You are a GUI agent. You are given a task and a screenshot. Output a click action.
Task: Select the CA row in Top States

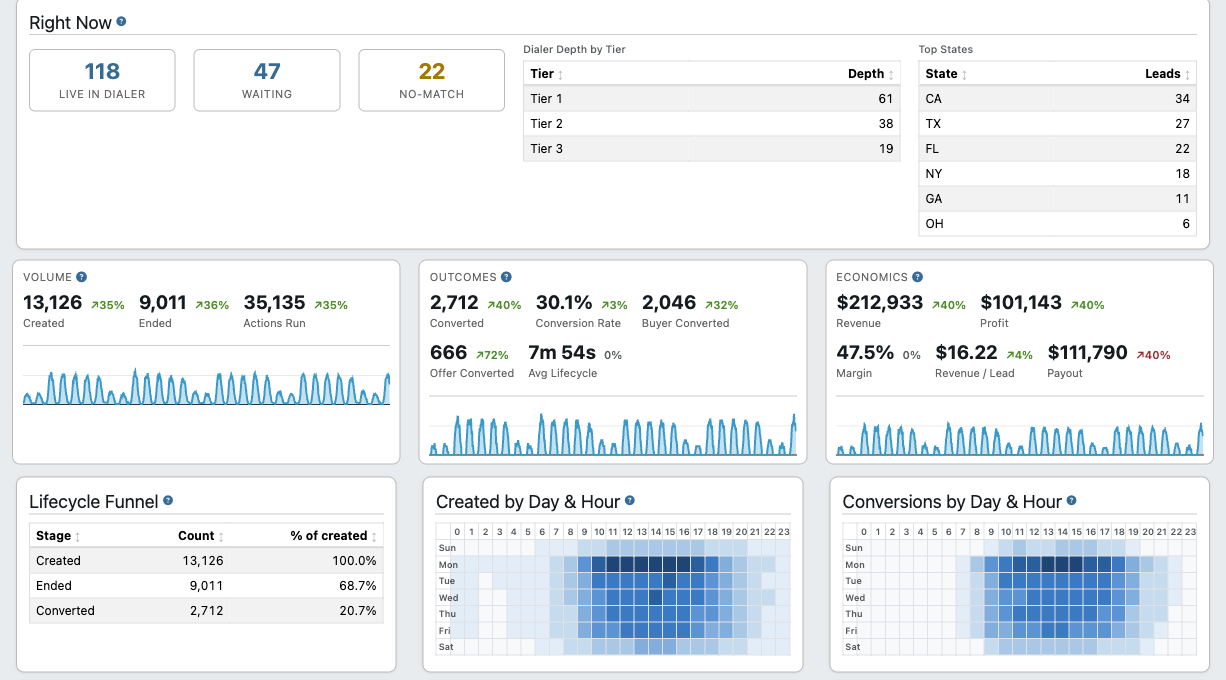coord(1058,98)
